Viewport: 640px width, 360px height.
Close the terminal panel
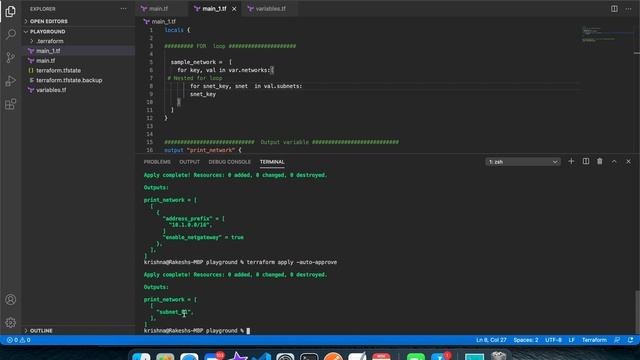(x=629, y=162)
